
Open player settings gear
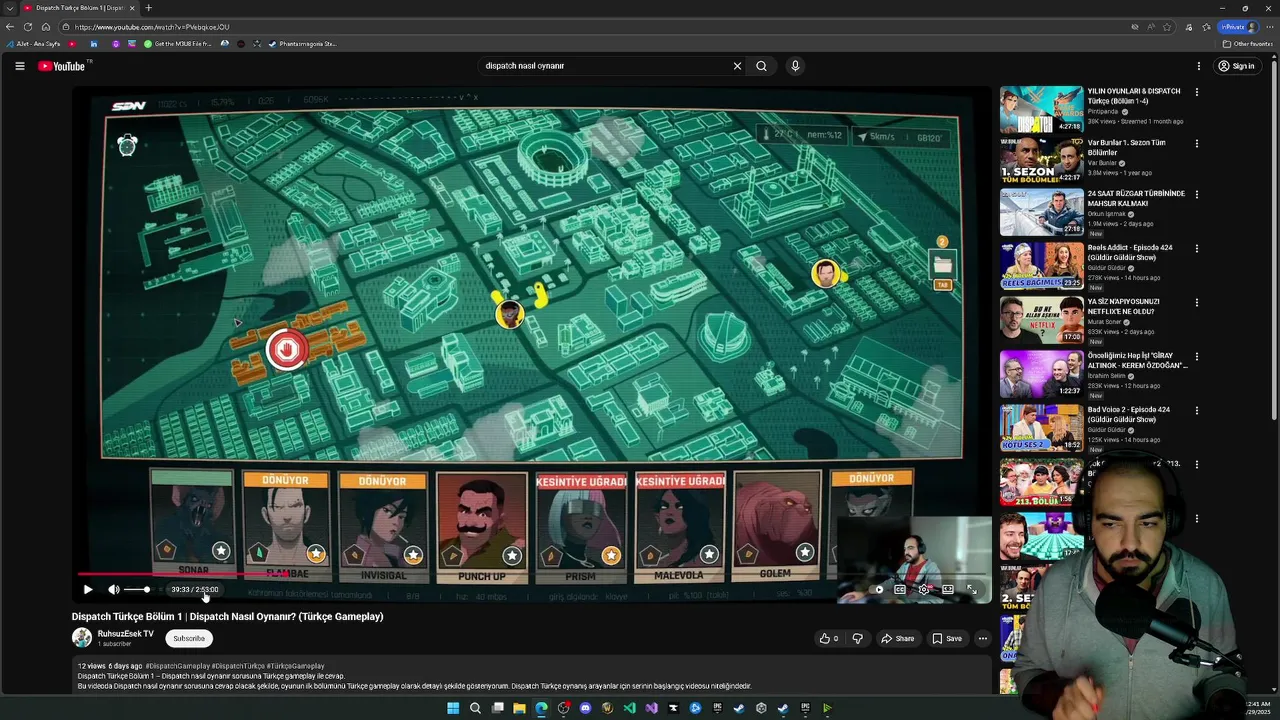tap(924, 589)
